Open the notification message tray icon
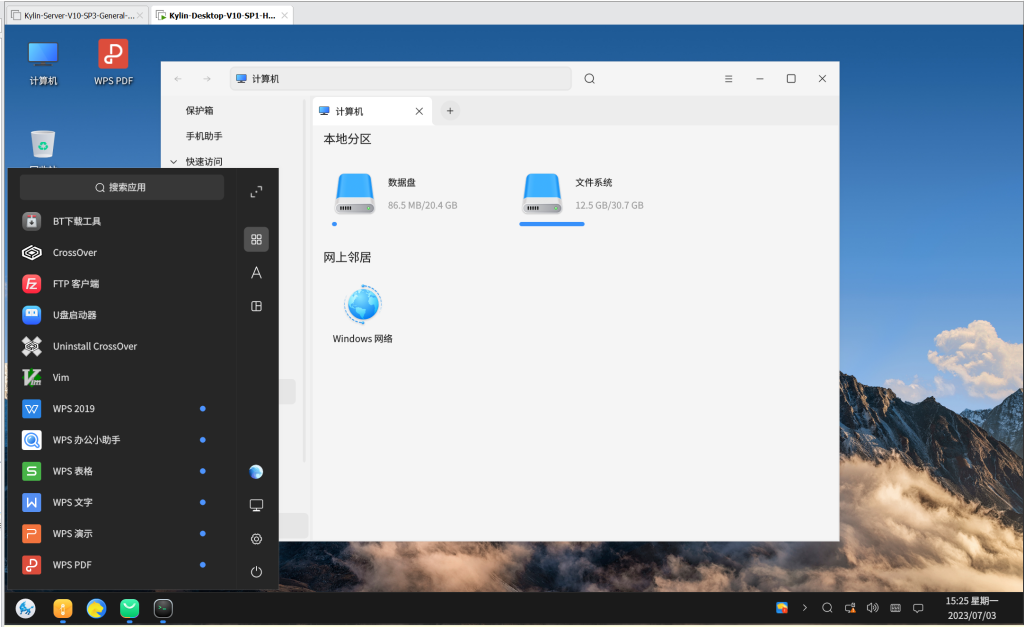The width and height of the screenshot is (1024, 627). (x=918, y=608)
